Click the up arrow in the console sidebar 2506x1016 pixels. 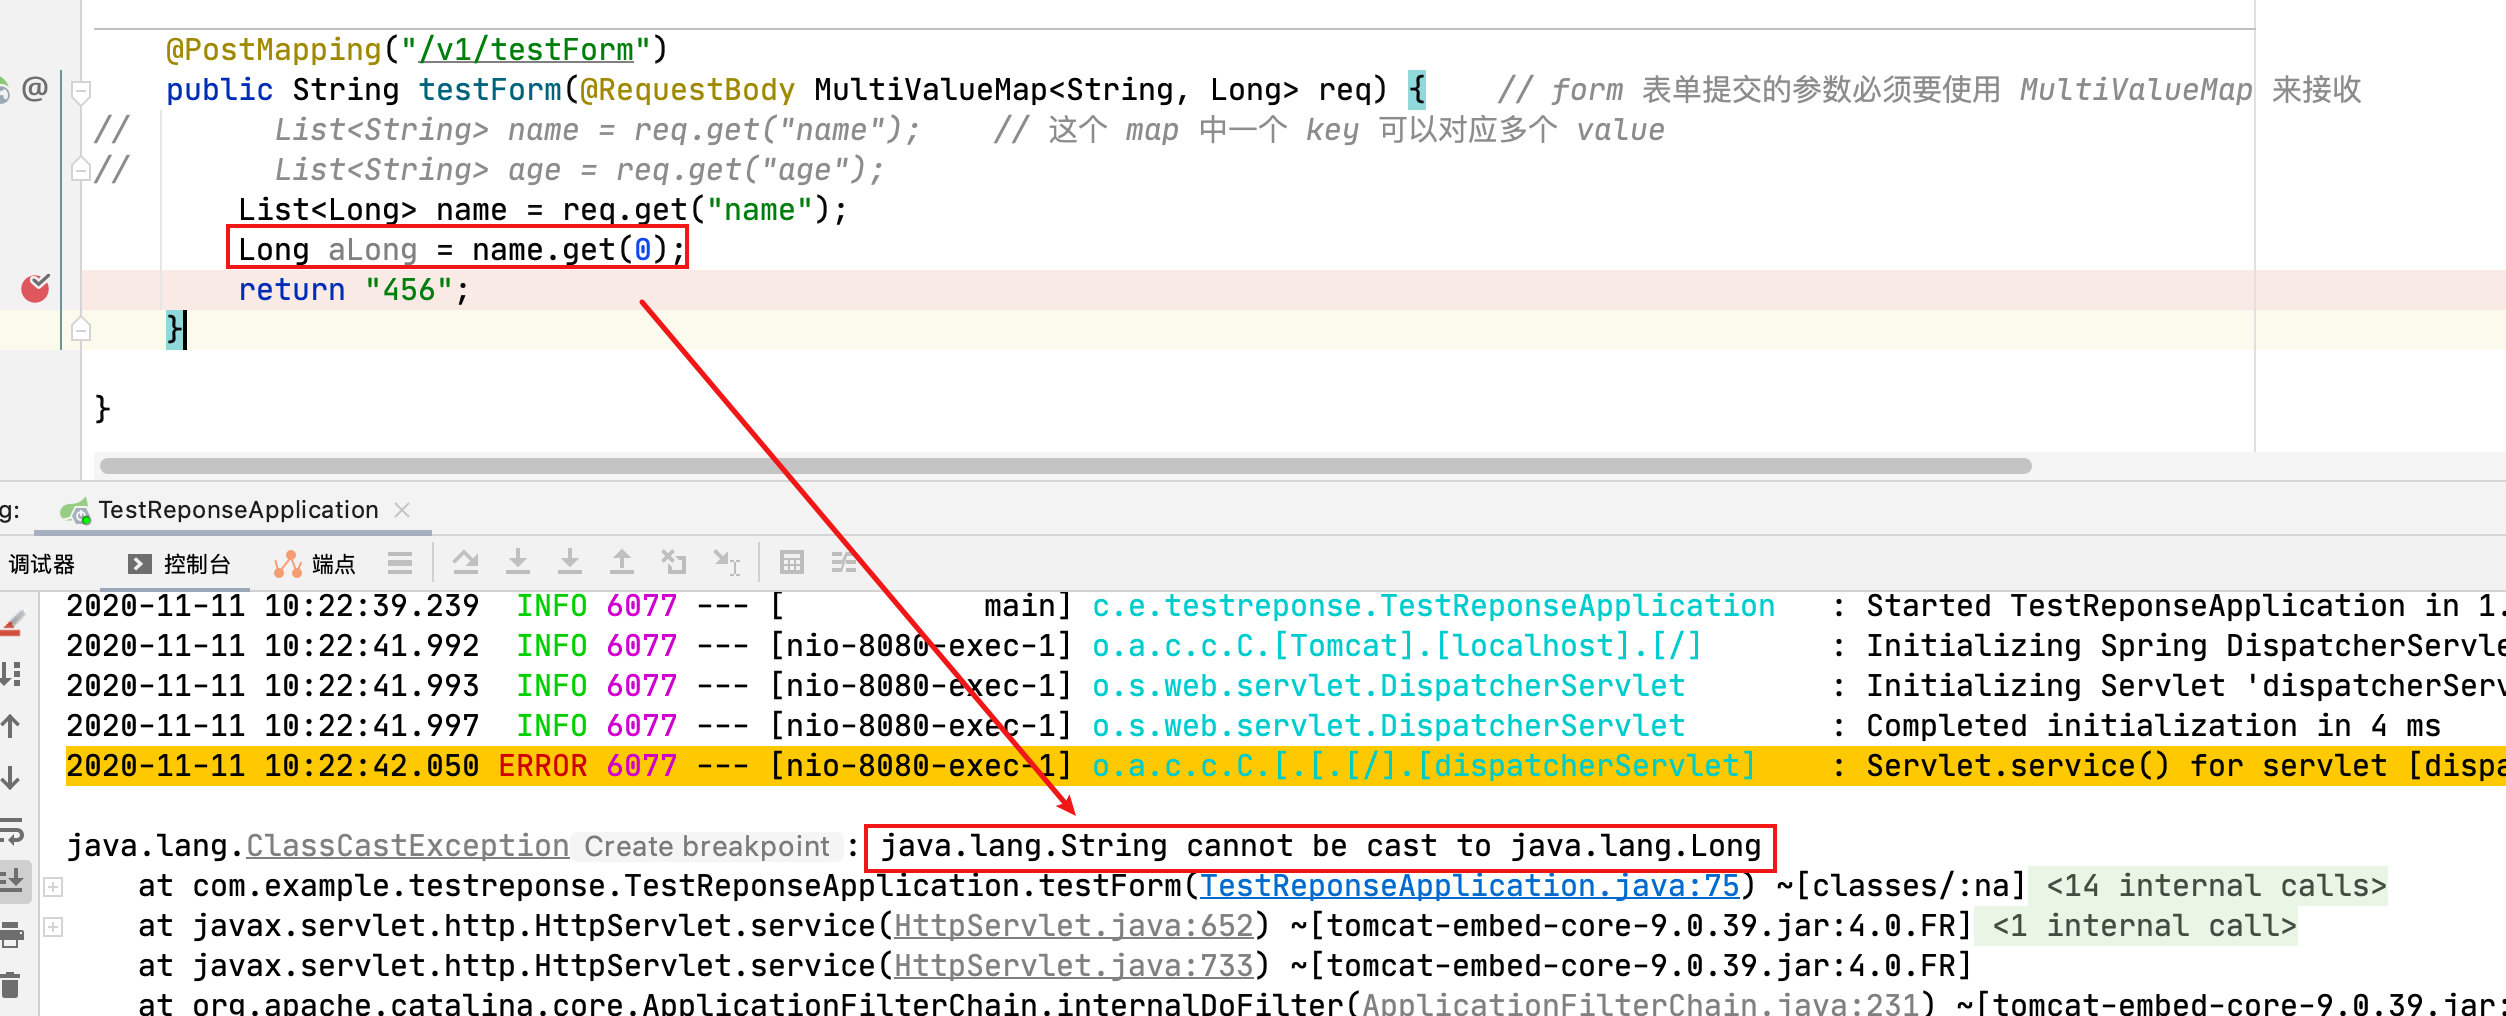11,726
